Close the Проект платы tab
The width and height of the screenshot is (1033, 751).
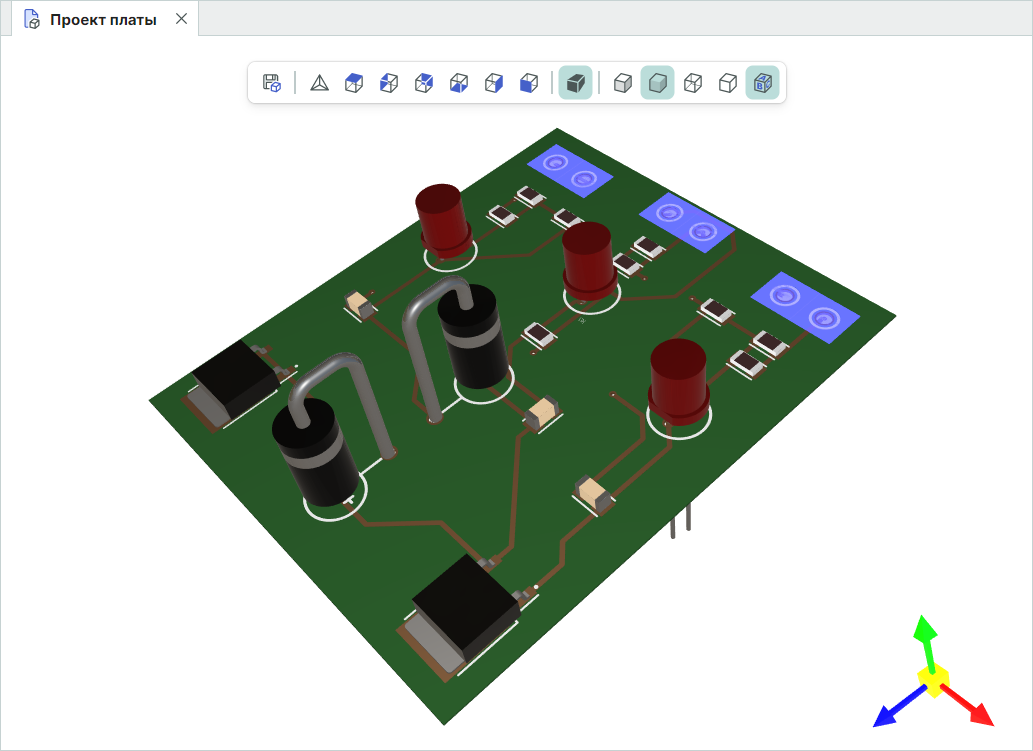click(181, 19)
